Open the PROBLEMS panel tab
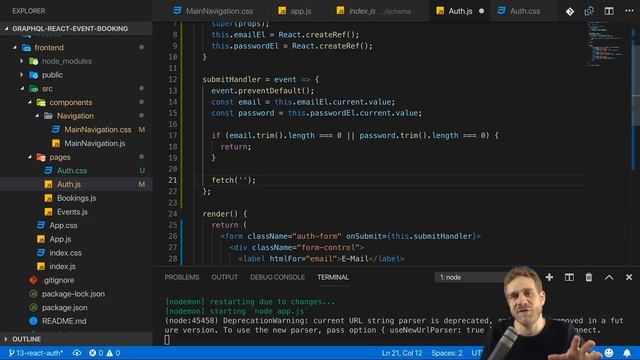The height and width of the screenshot is (360, 640). (x=182, y=277)
